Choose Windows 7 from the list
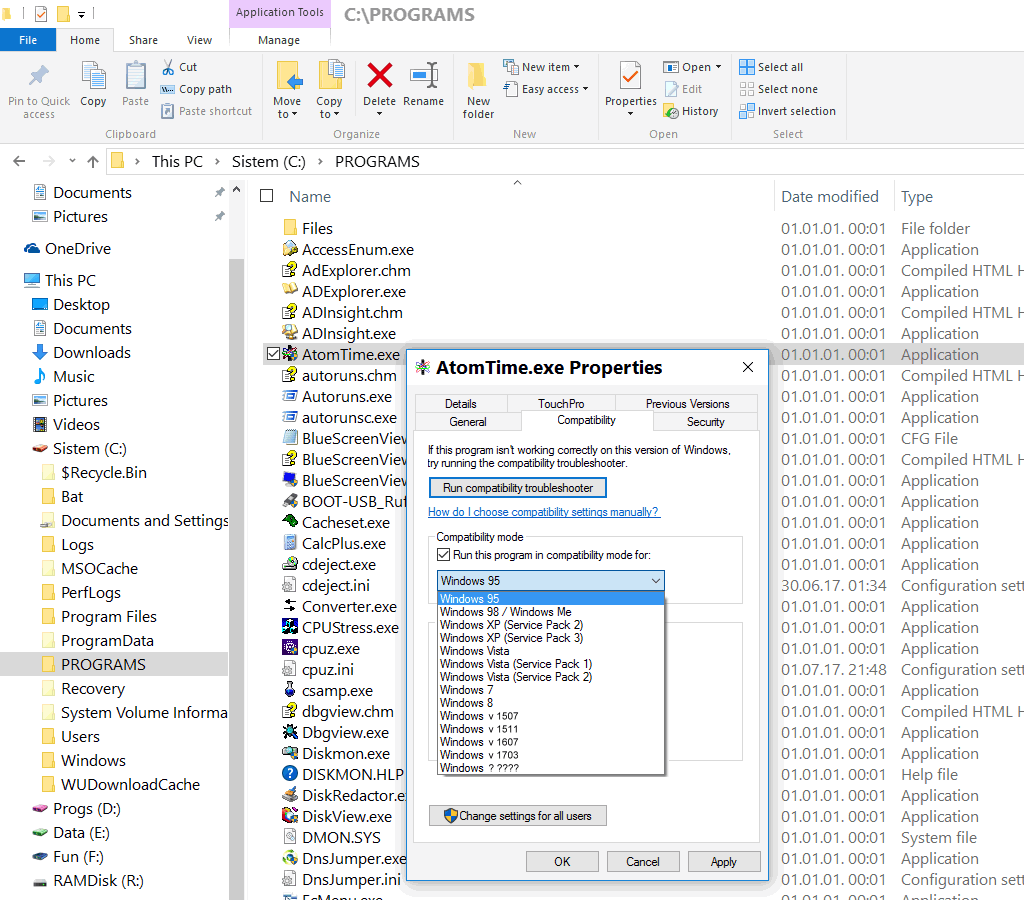Screen dimensions: 1024x900 [551, 690]
